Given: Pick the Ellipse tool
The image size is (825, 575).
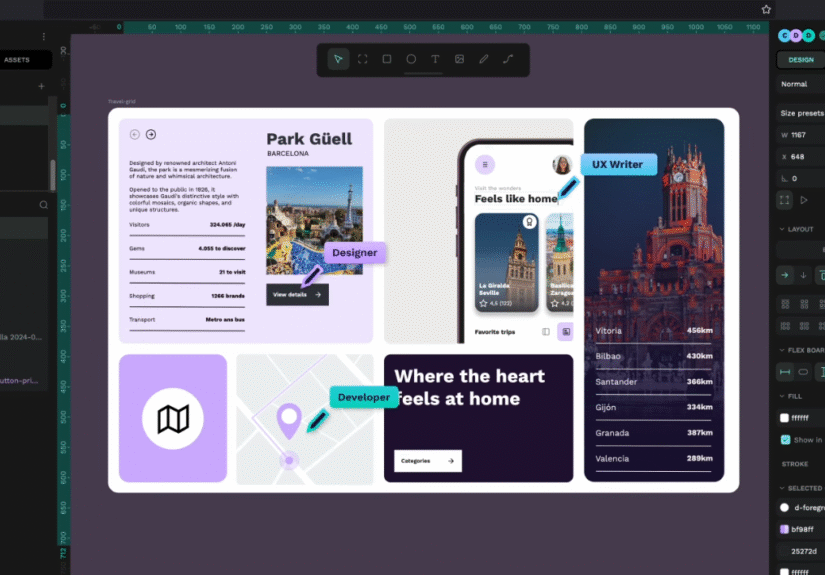Looking at the screenshot, I should coord(411,60).
